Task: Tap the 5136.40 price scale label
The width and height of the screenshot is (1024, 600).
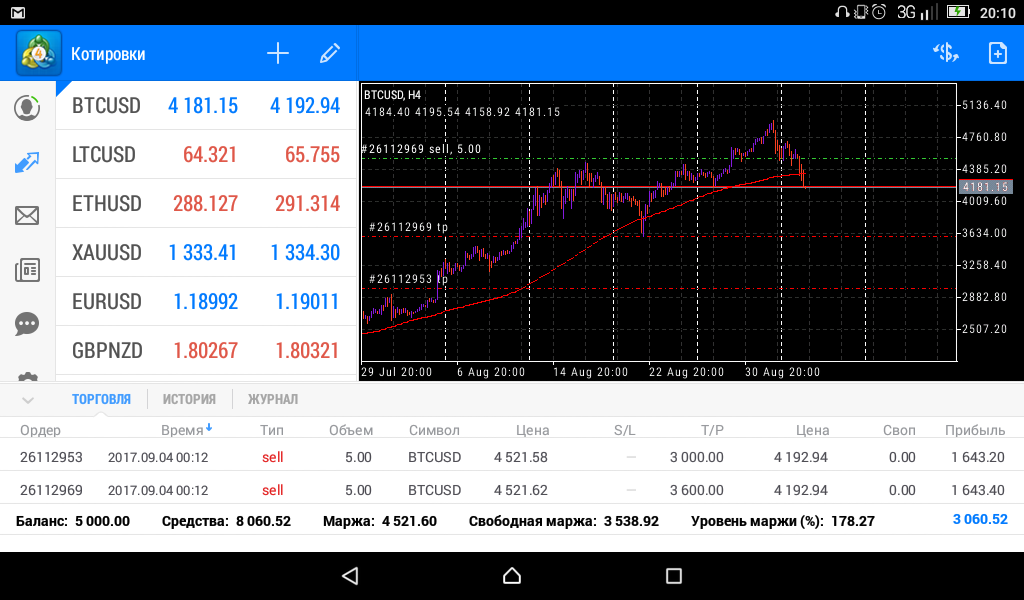Action: pos(985,105)
